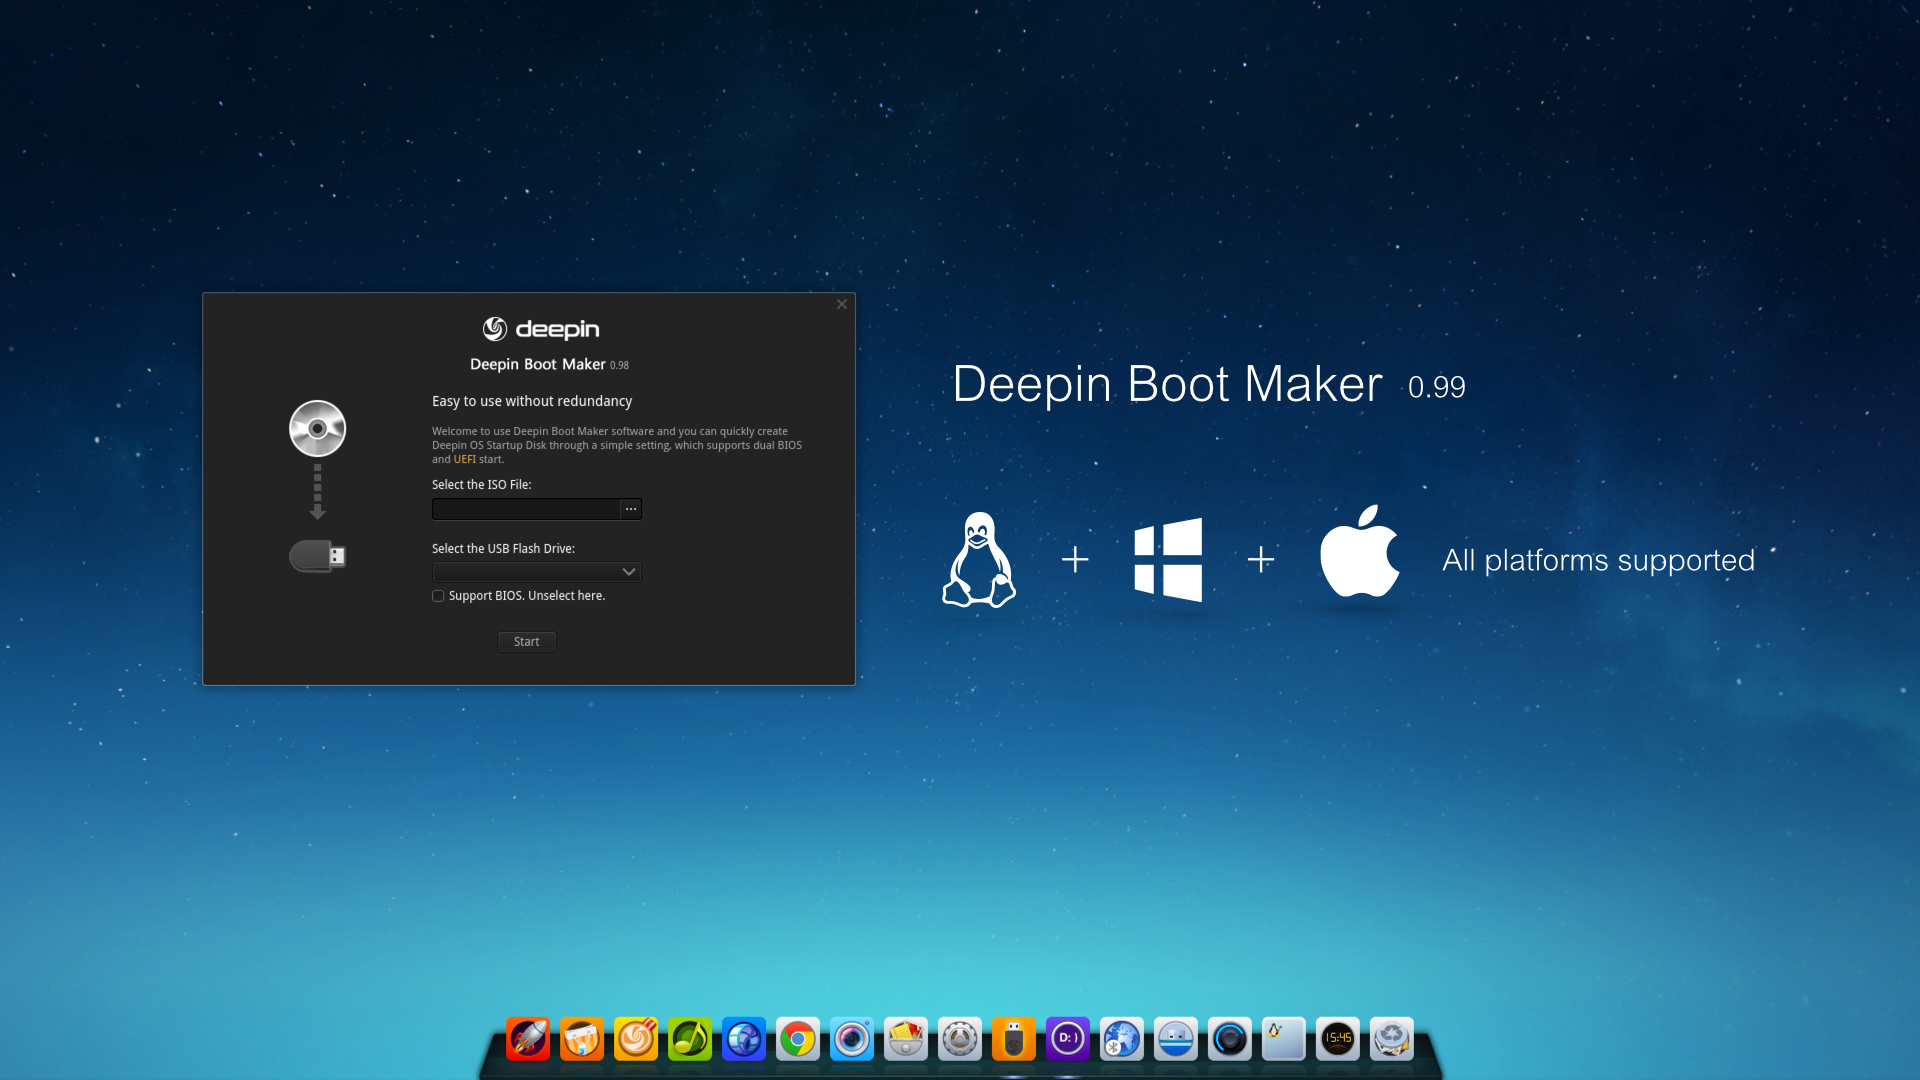Open the green music note player
Image resolution: width=1920 pixels, height=1080 pixels.
(689, 1039)
